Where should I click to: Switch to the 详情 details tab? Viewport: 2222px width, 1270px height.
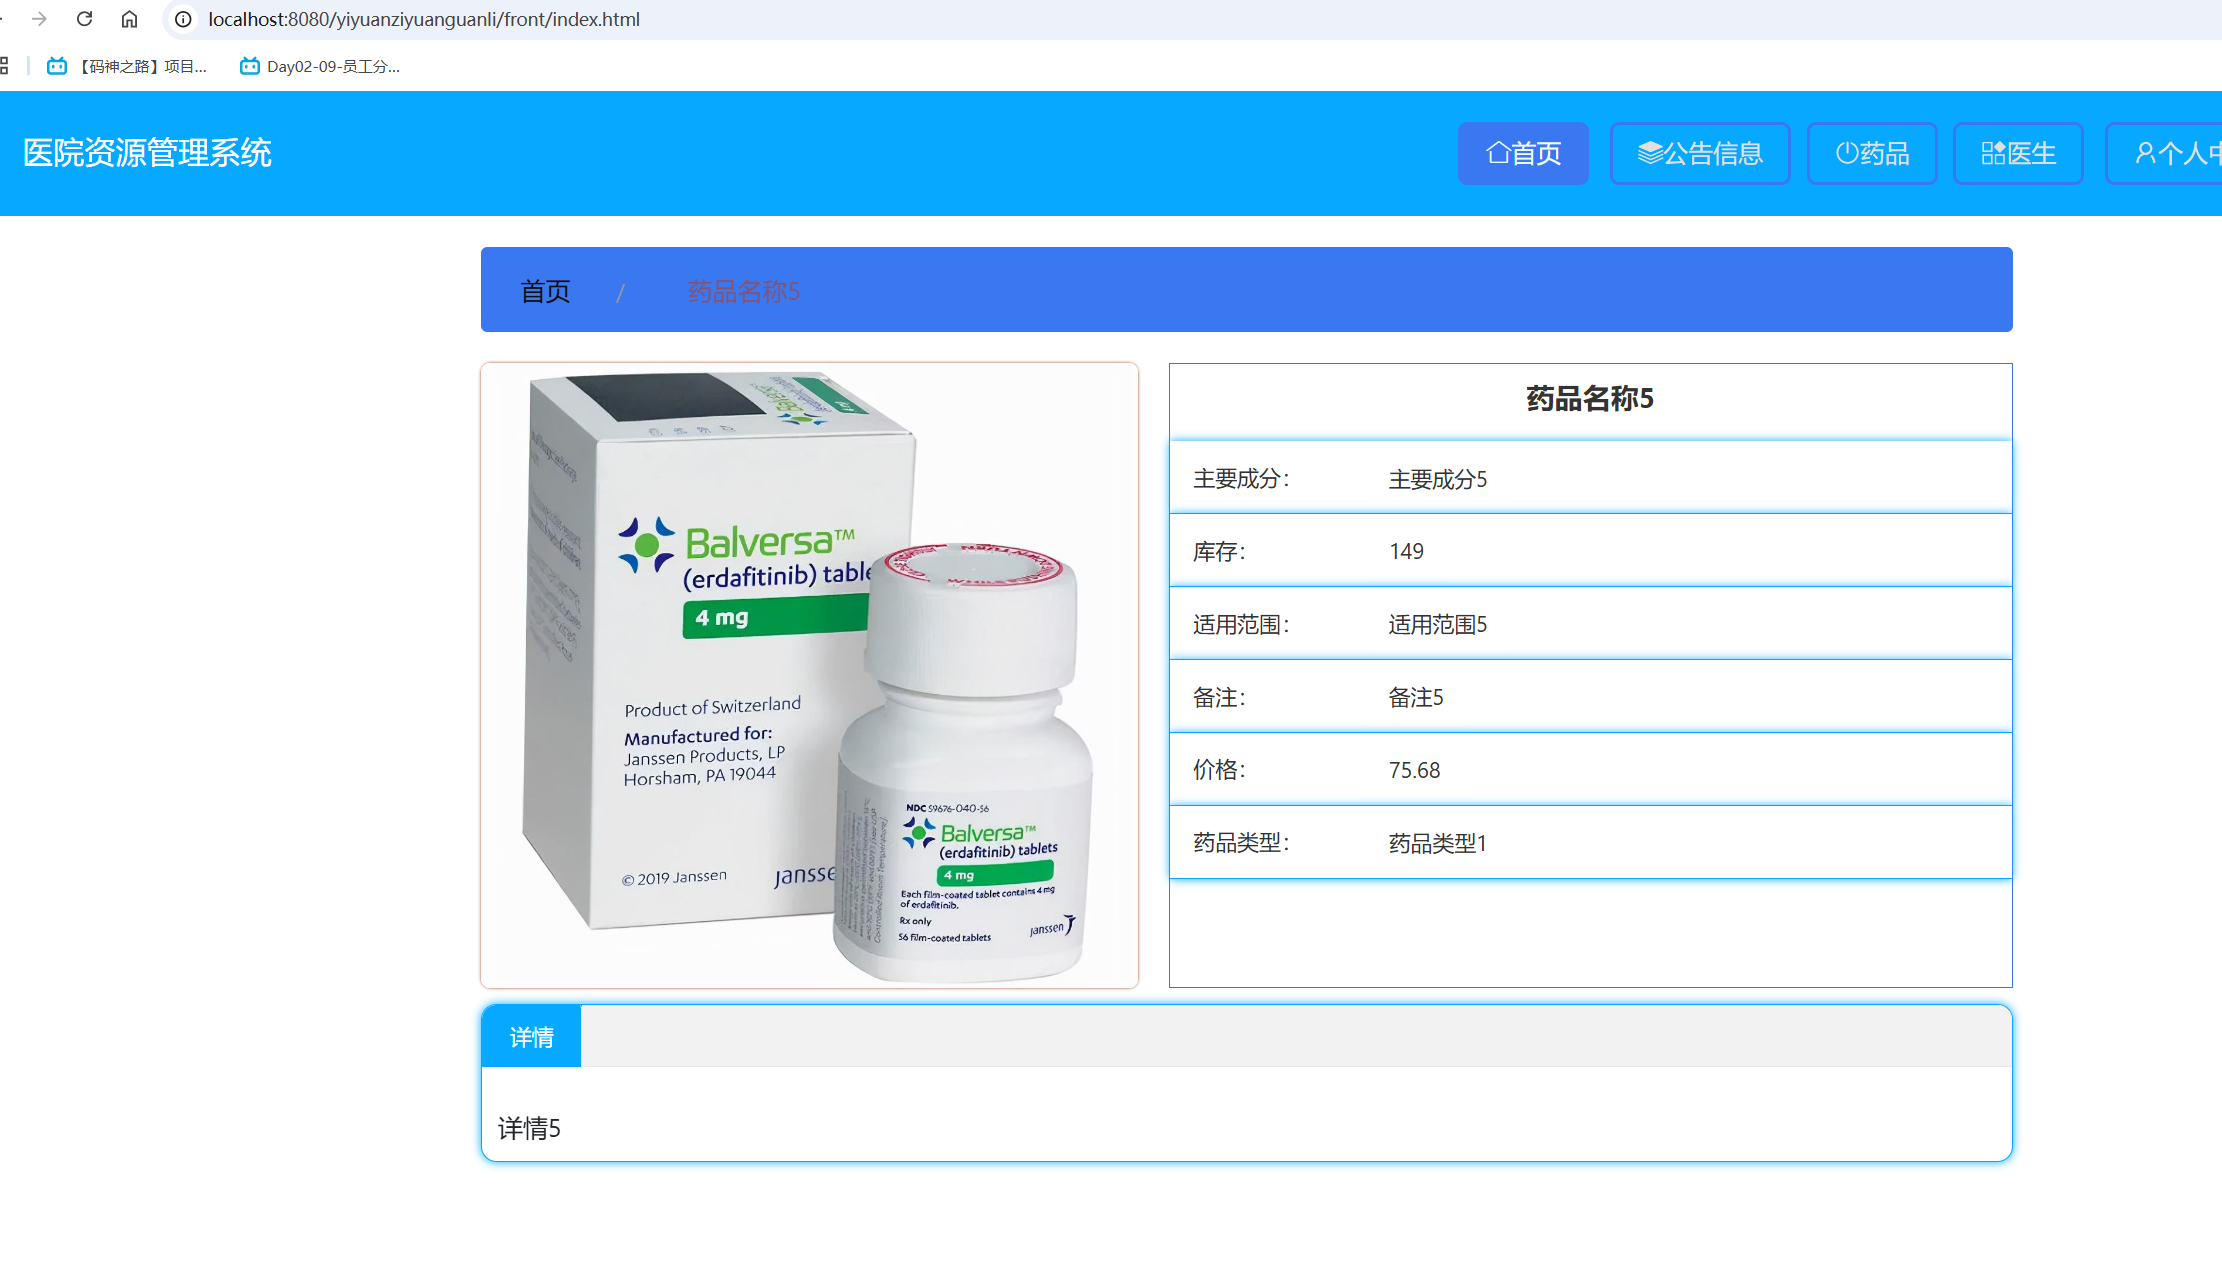[530, 1036]
